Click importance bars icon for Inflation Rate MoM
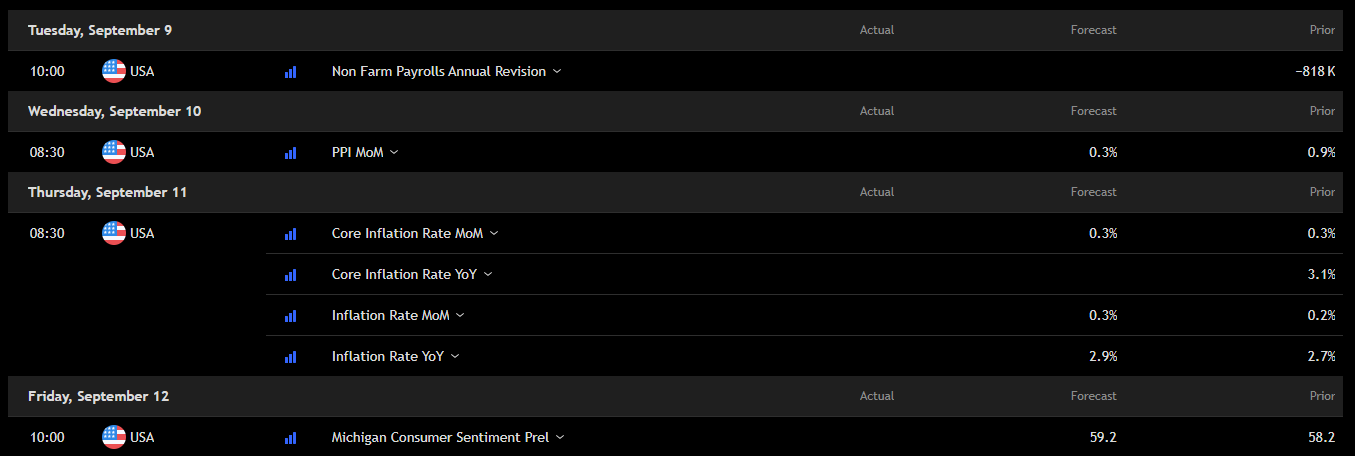The image size is (1355, 456). [291, 316]
